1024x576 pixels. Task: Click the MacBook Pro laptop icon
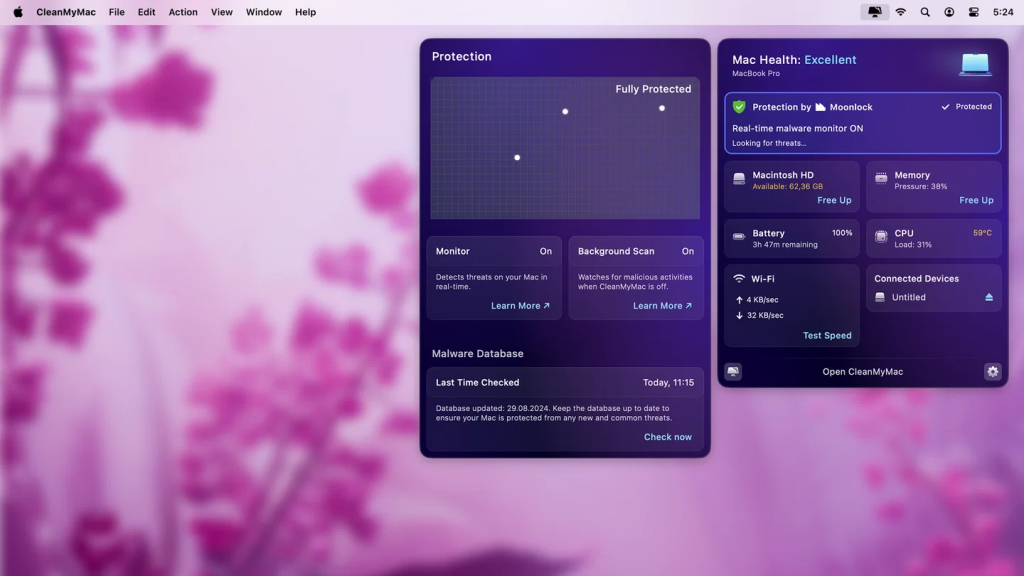(x=975, y=65)
